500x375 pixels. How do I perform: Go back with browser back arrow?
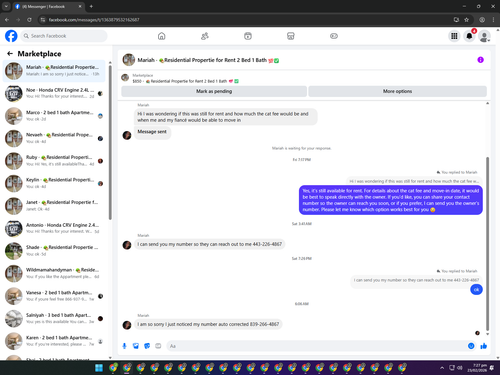[x=7, y=20]
